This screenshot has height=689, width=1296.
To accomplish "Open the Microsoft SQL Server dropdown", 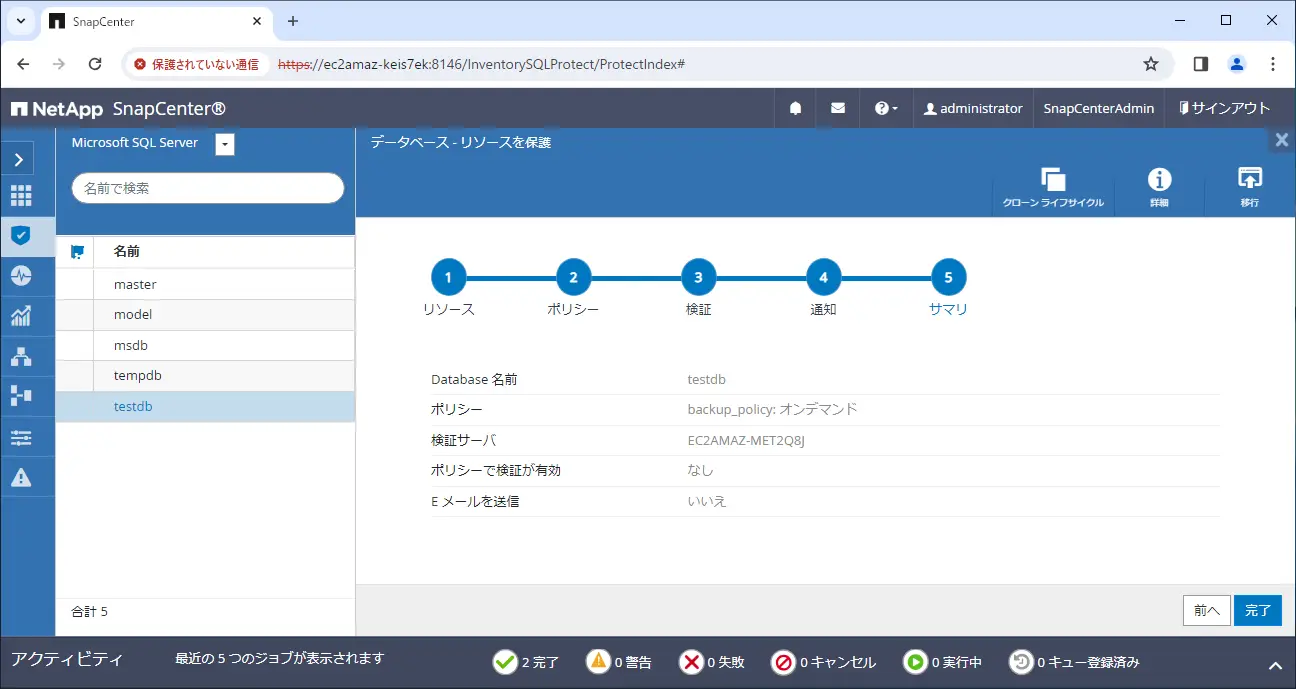I will (x=225, y=145).
